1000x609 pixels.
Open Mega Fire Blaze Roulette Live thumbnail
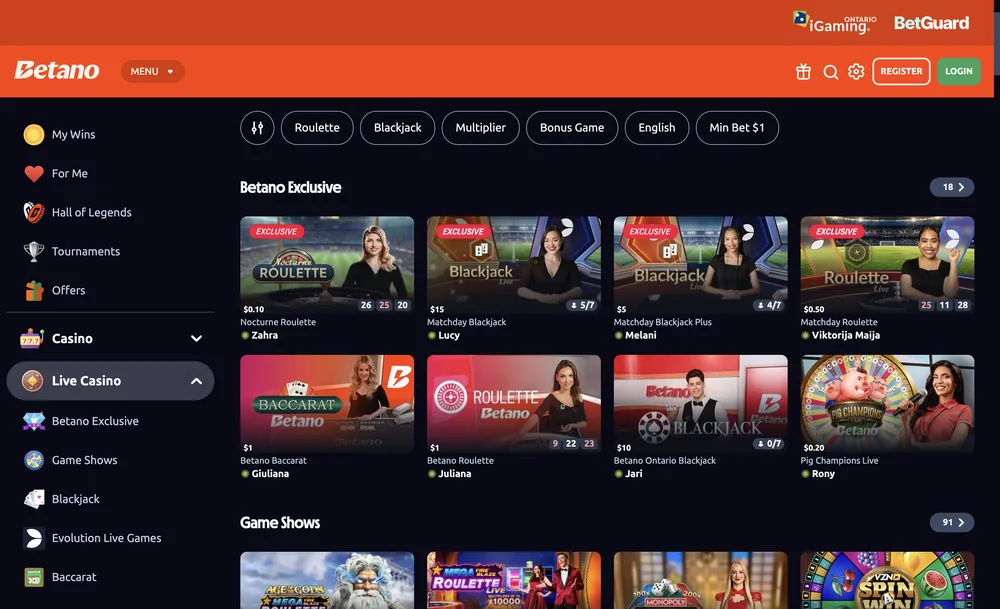[x=514, y=580]
